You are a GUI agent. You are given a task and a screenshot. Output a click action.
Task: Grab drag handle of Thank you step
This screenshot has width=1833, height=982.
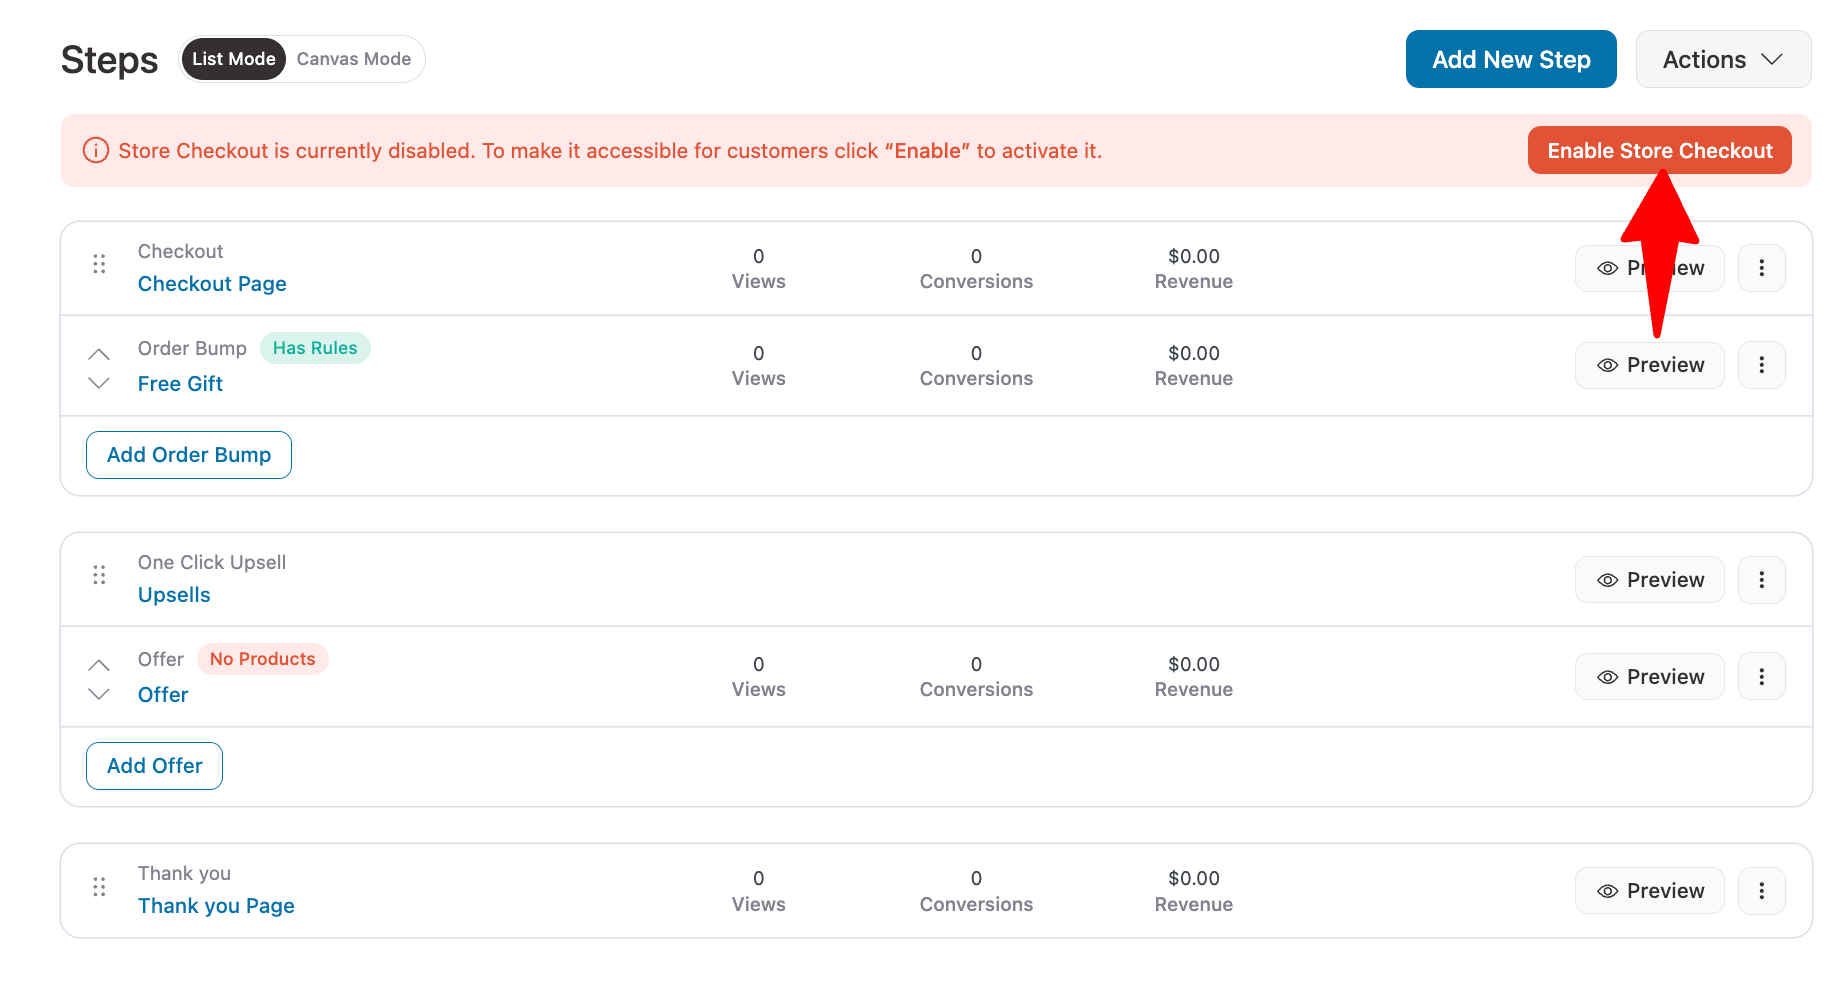[99, 887]
